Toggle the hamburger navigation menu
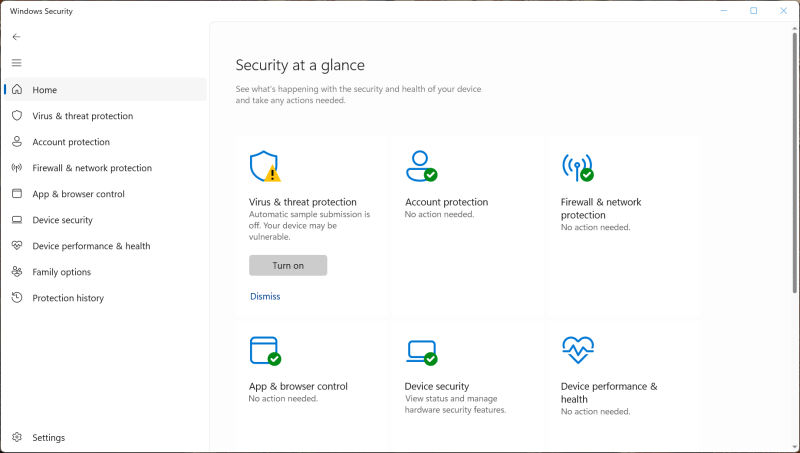Image resolution: width=800 pixels, height=453 pixels. [16, 62]
